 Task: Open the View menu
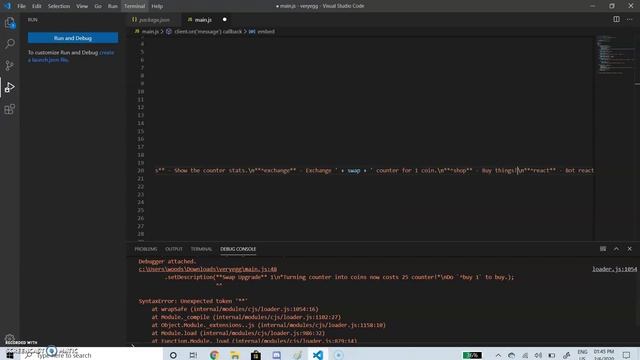tap(82, 6)
